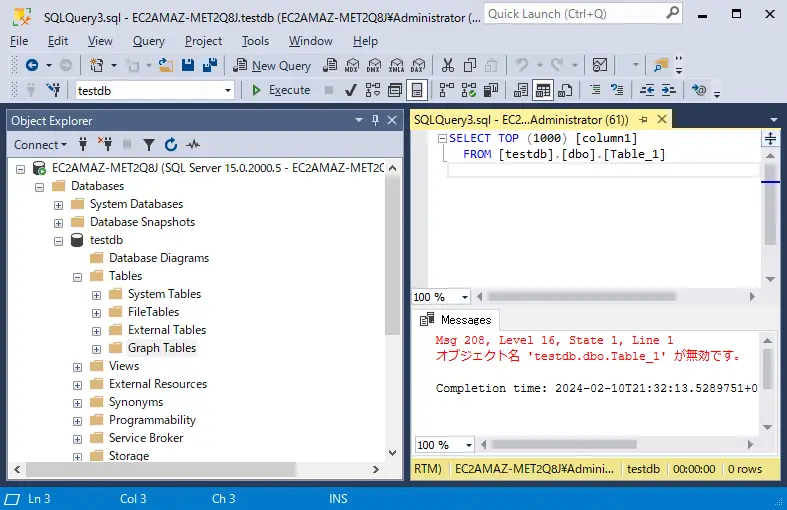Open new XMLA query
787x510 pixels.
pyautogui.click(x=396, y=65)
